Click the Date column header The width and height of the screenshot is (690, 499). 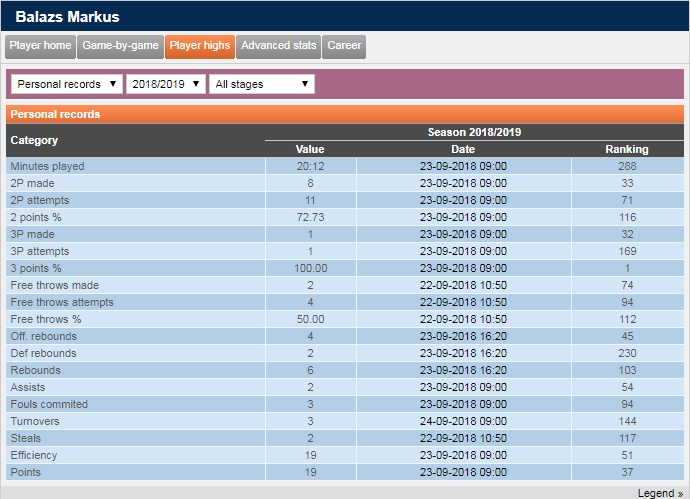tap(463, 149)
